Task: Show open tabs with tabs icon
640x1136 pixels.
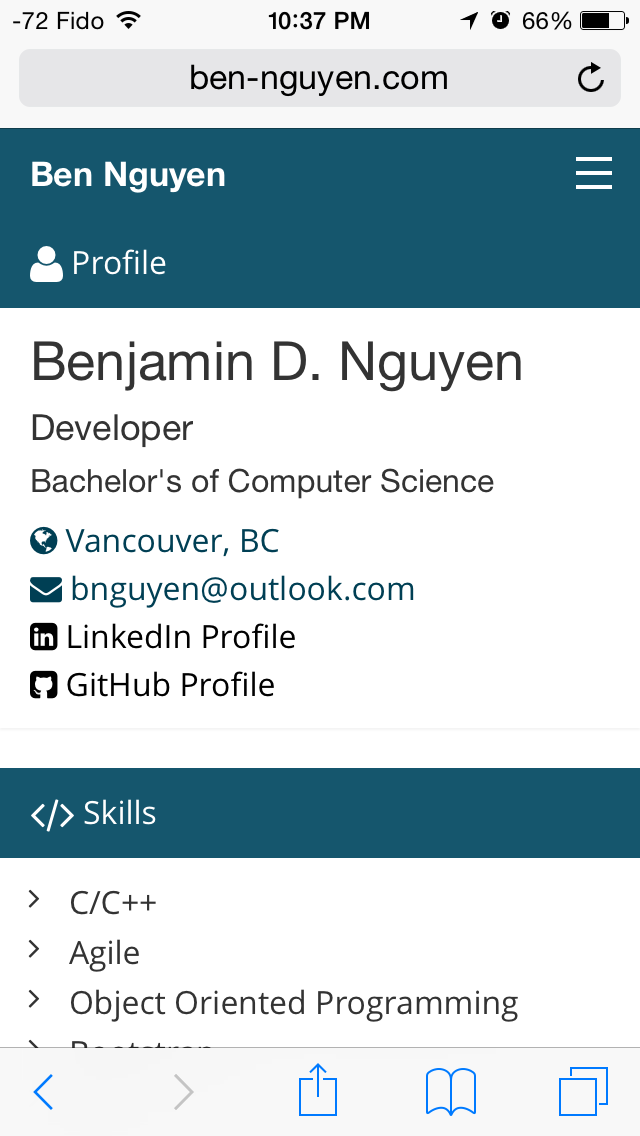Action: (583, 1091)
